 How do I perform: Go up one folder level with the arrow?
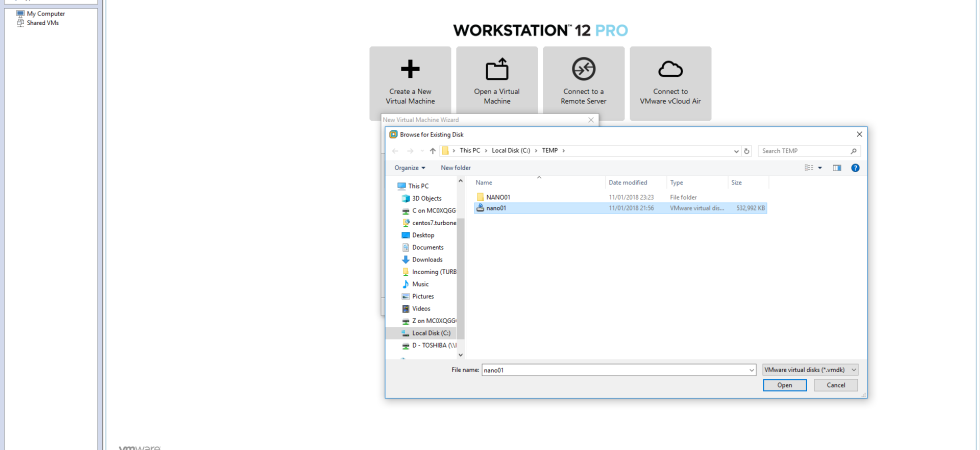[x=432, y=151]
